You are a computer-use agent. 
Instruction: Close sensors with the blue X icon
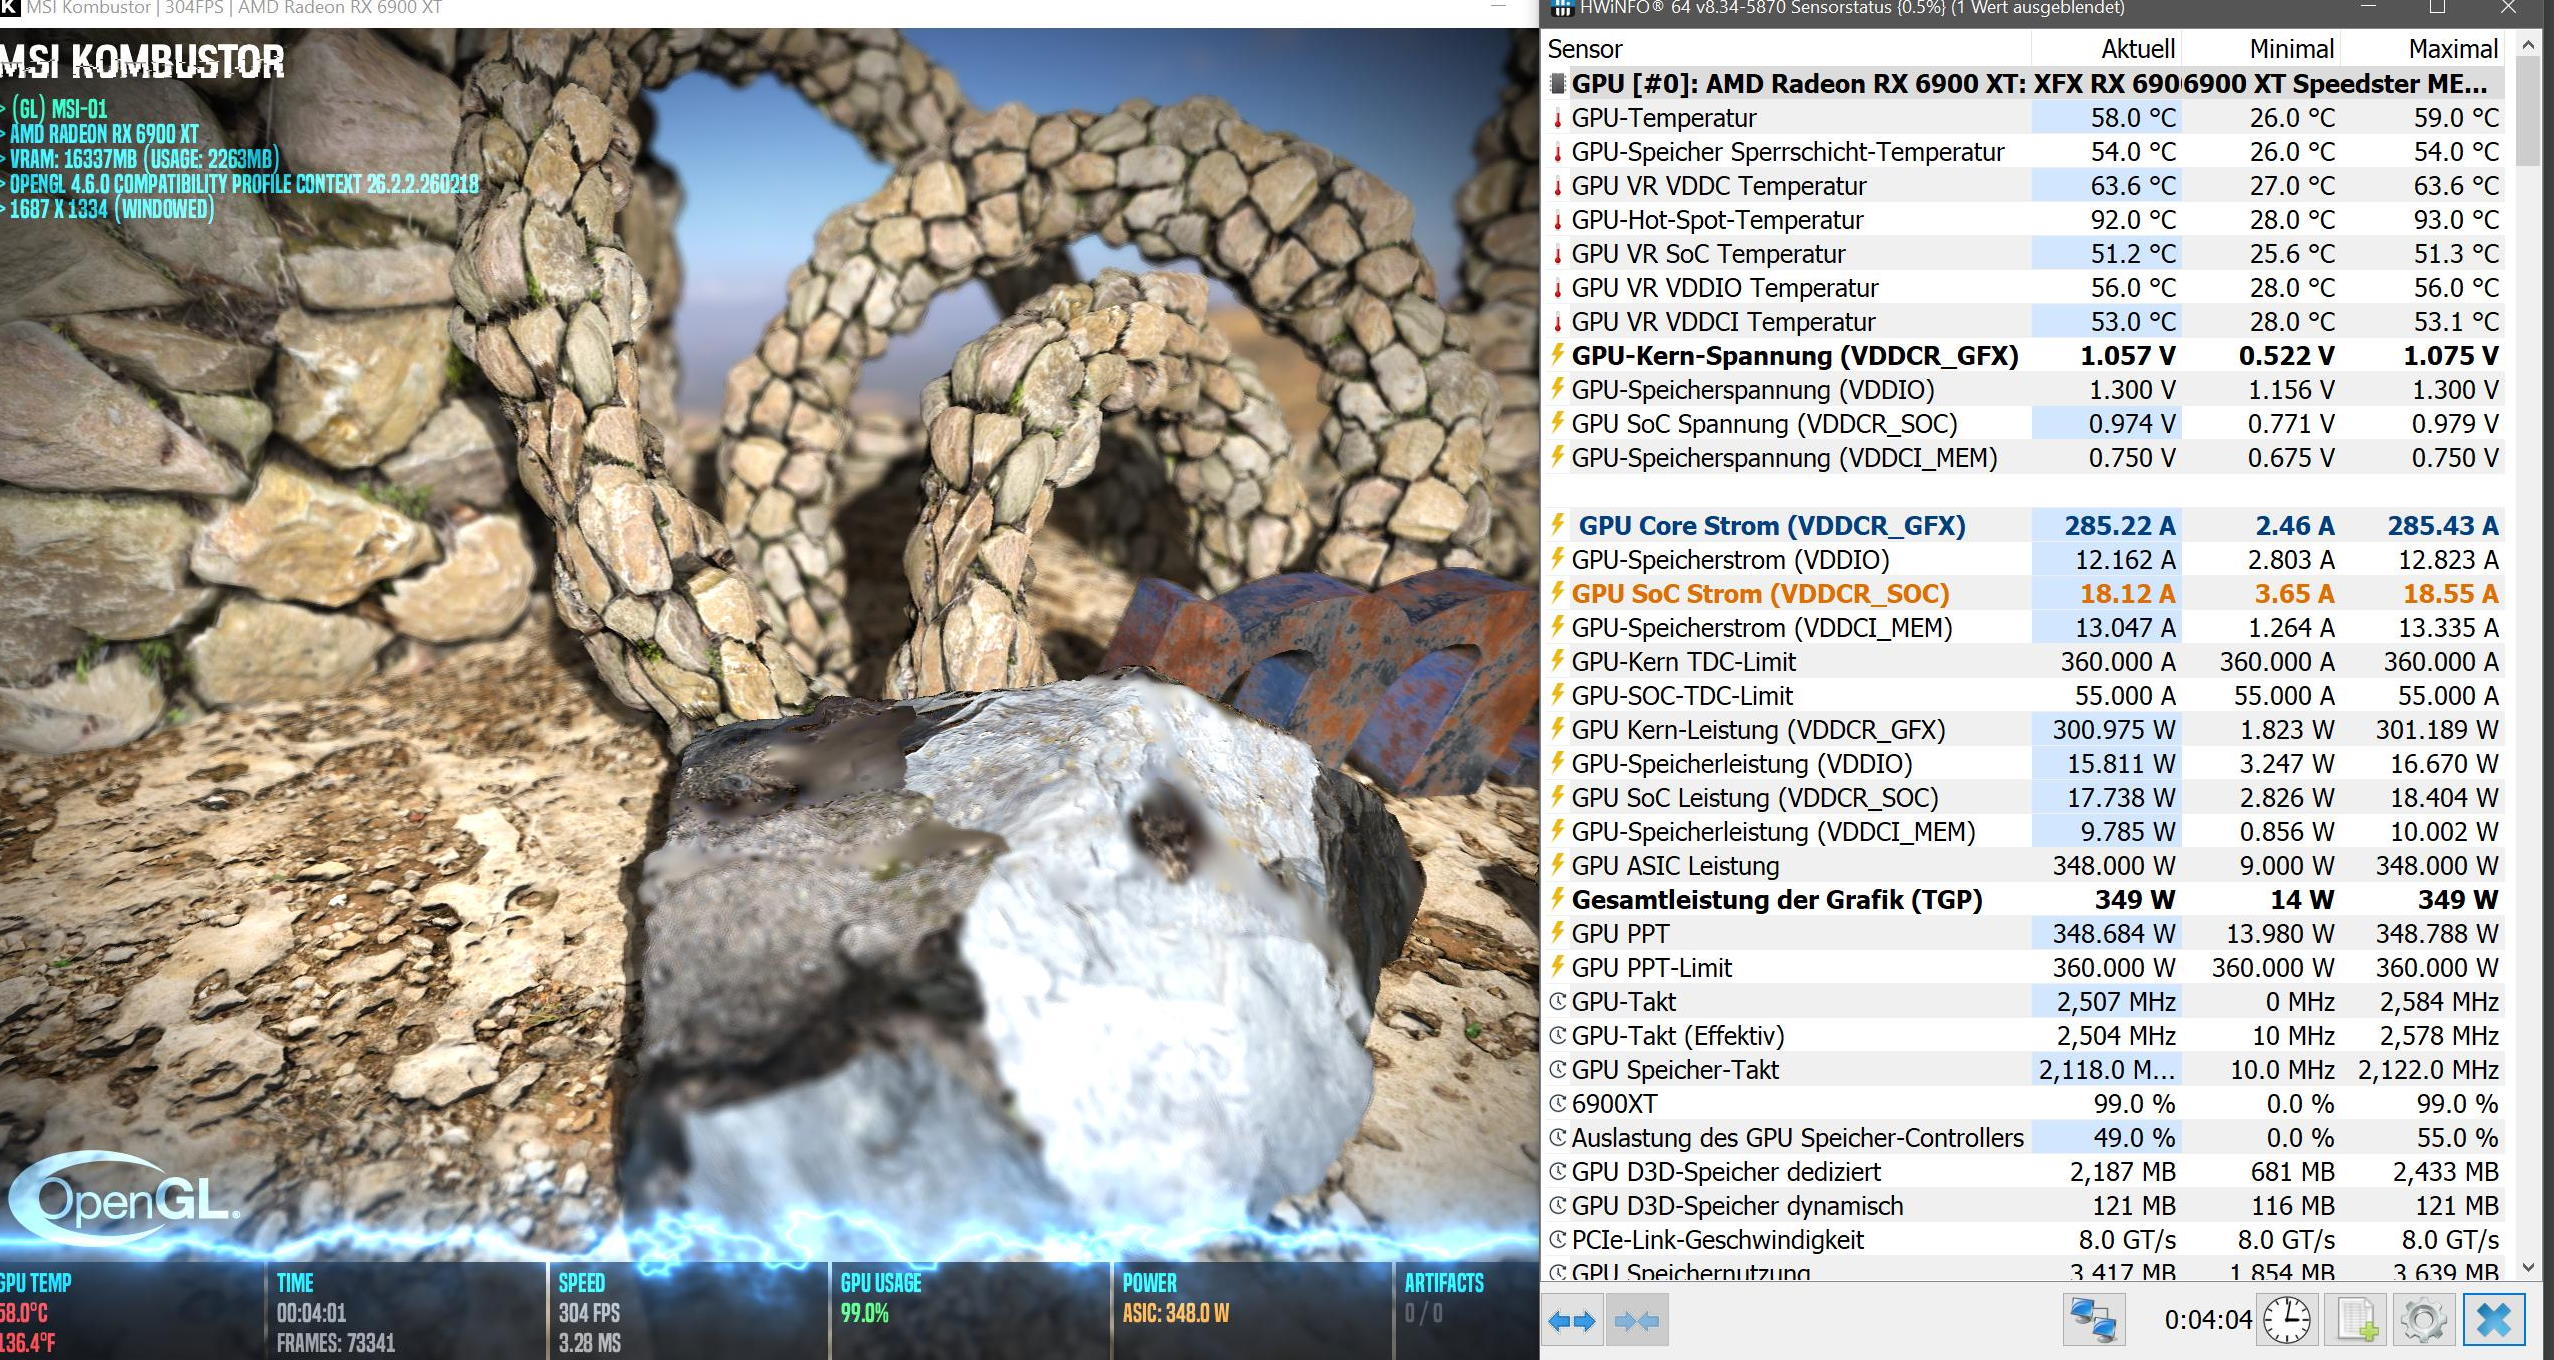[2494, 1320]
